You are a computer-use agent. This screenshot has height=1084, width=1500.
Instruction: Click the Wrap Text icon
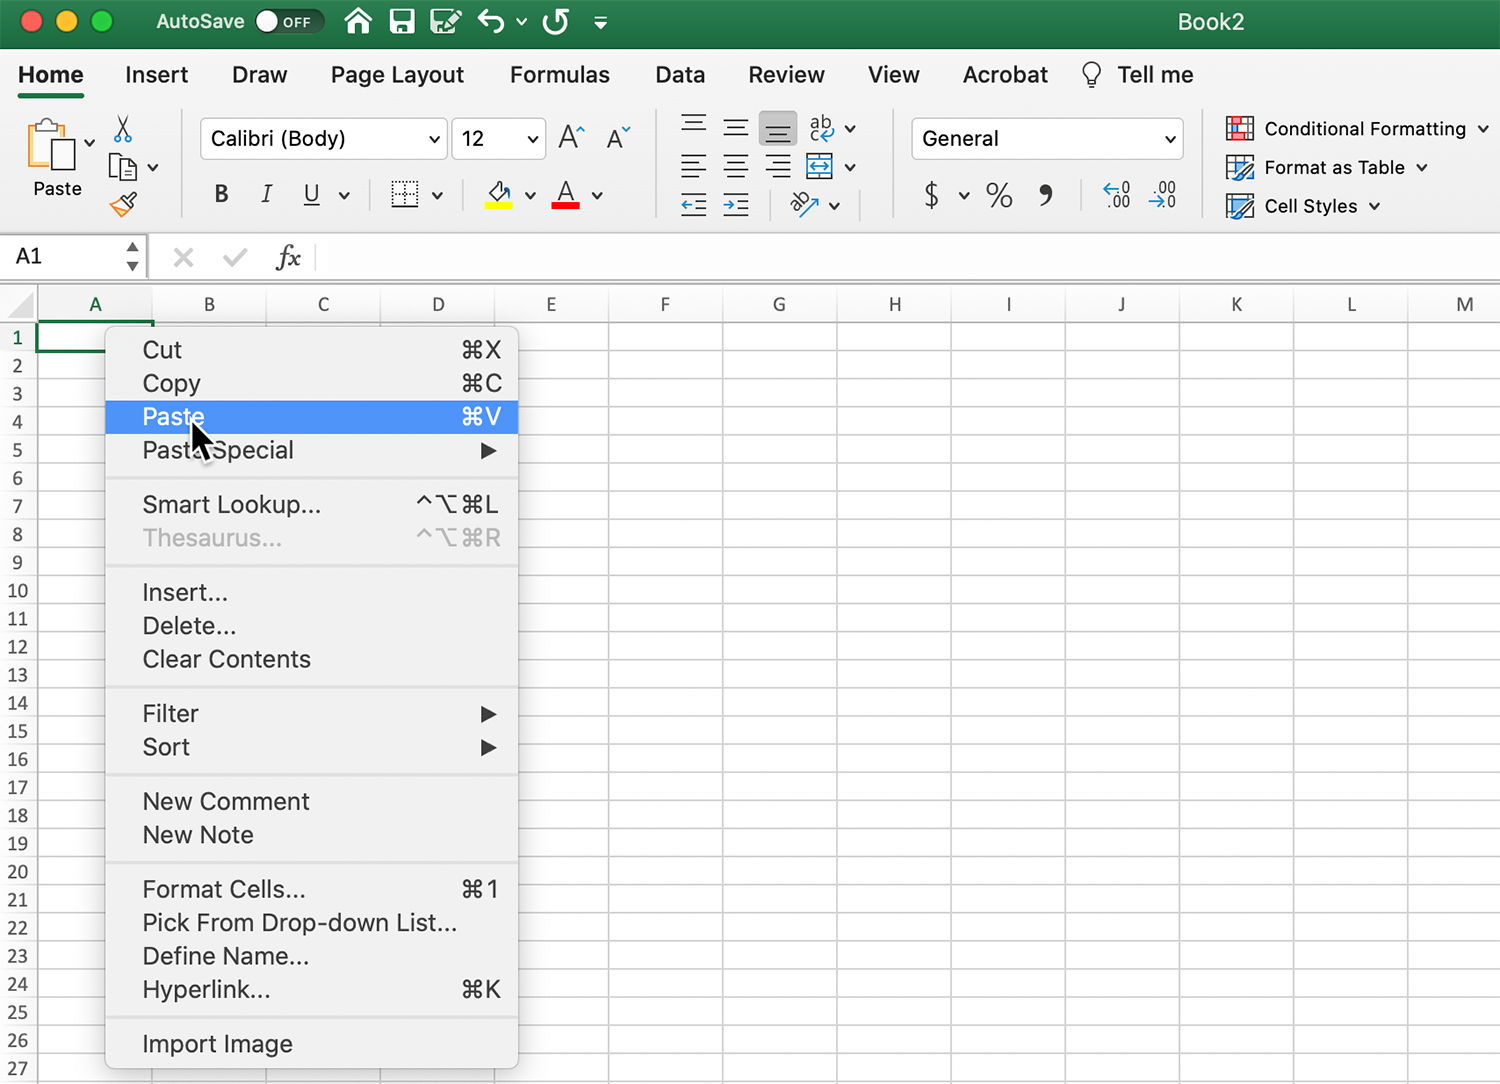pos(821,128)
